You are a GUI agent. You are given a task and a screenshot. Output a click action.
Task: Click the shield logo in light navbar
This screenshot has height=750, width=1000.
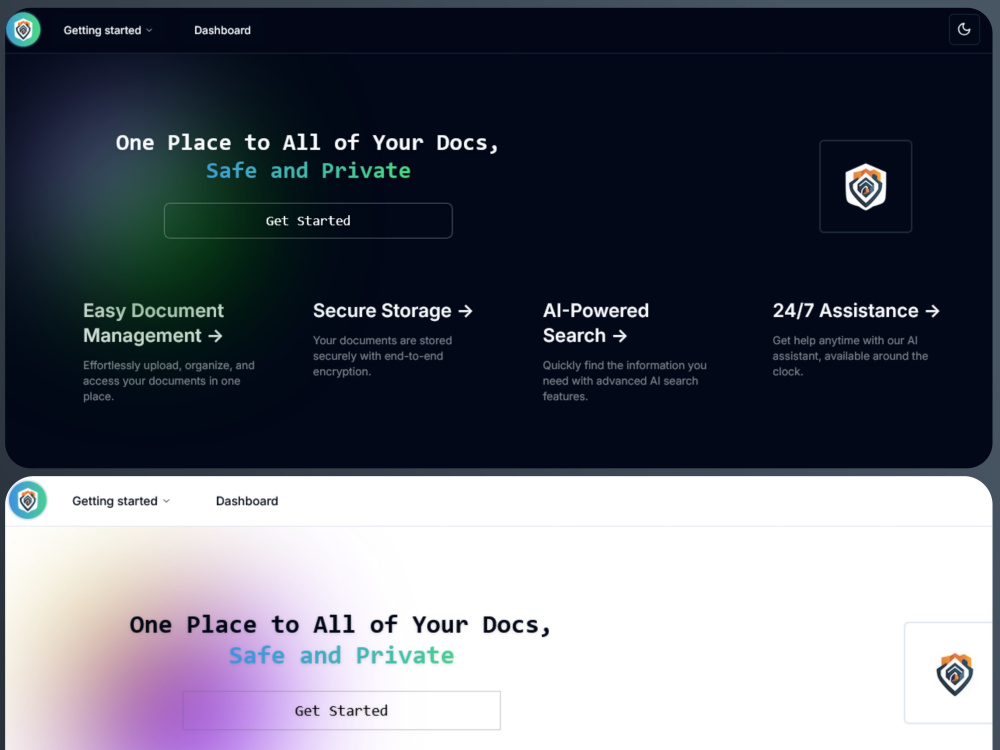pyautogui.click(x=27, y=501)
